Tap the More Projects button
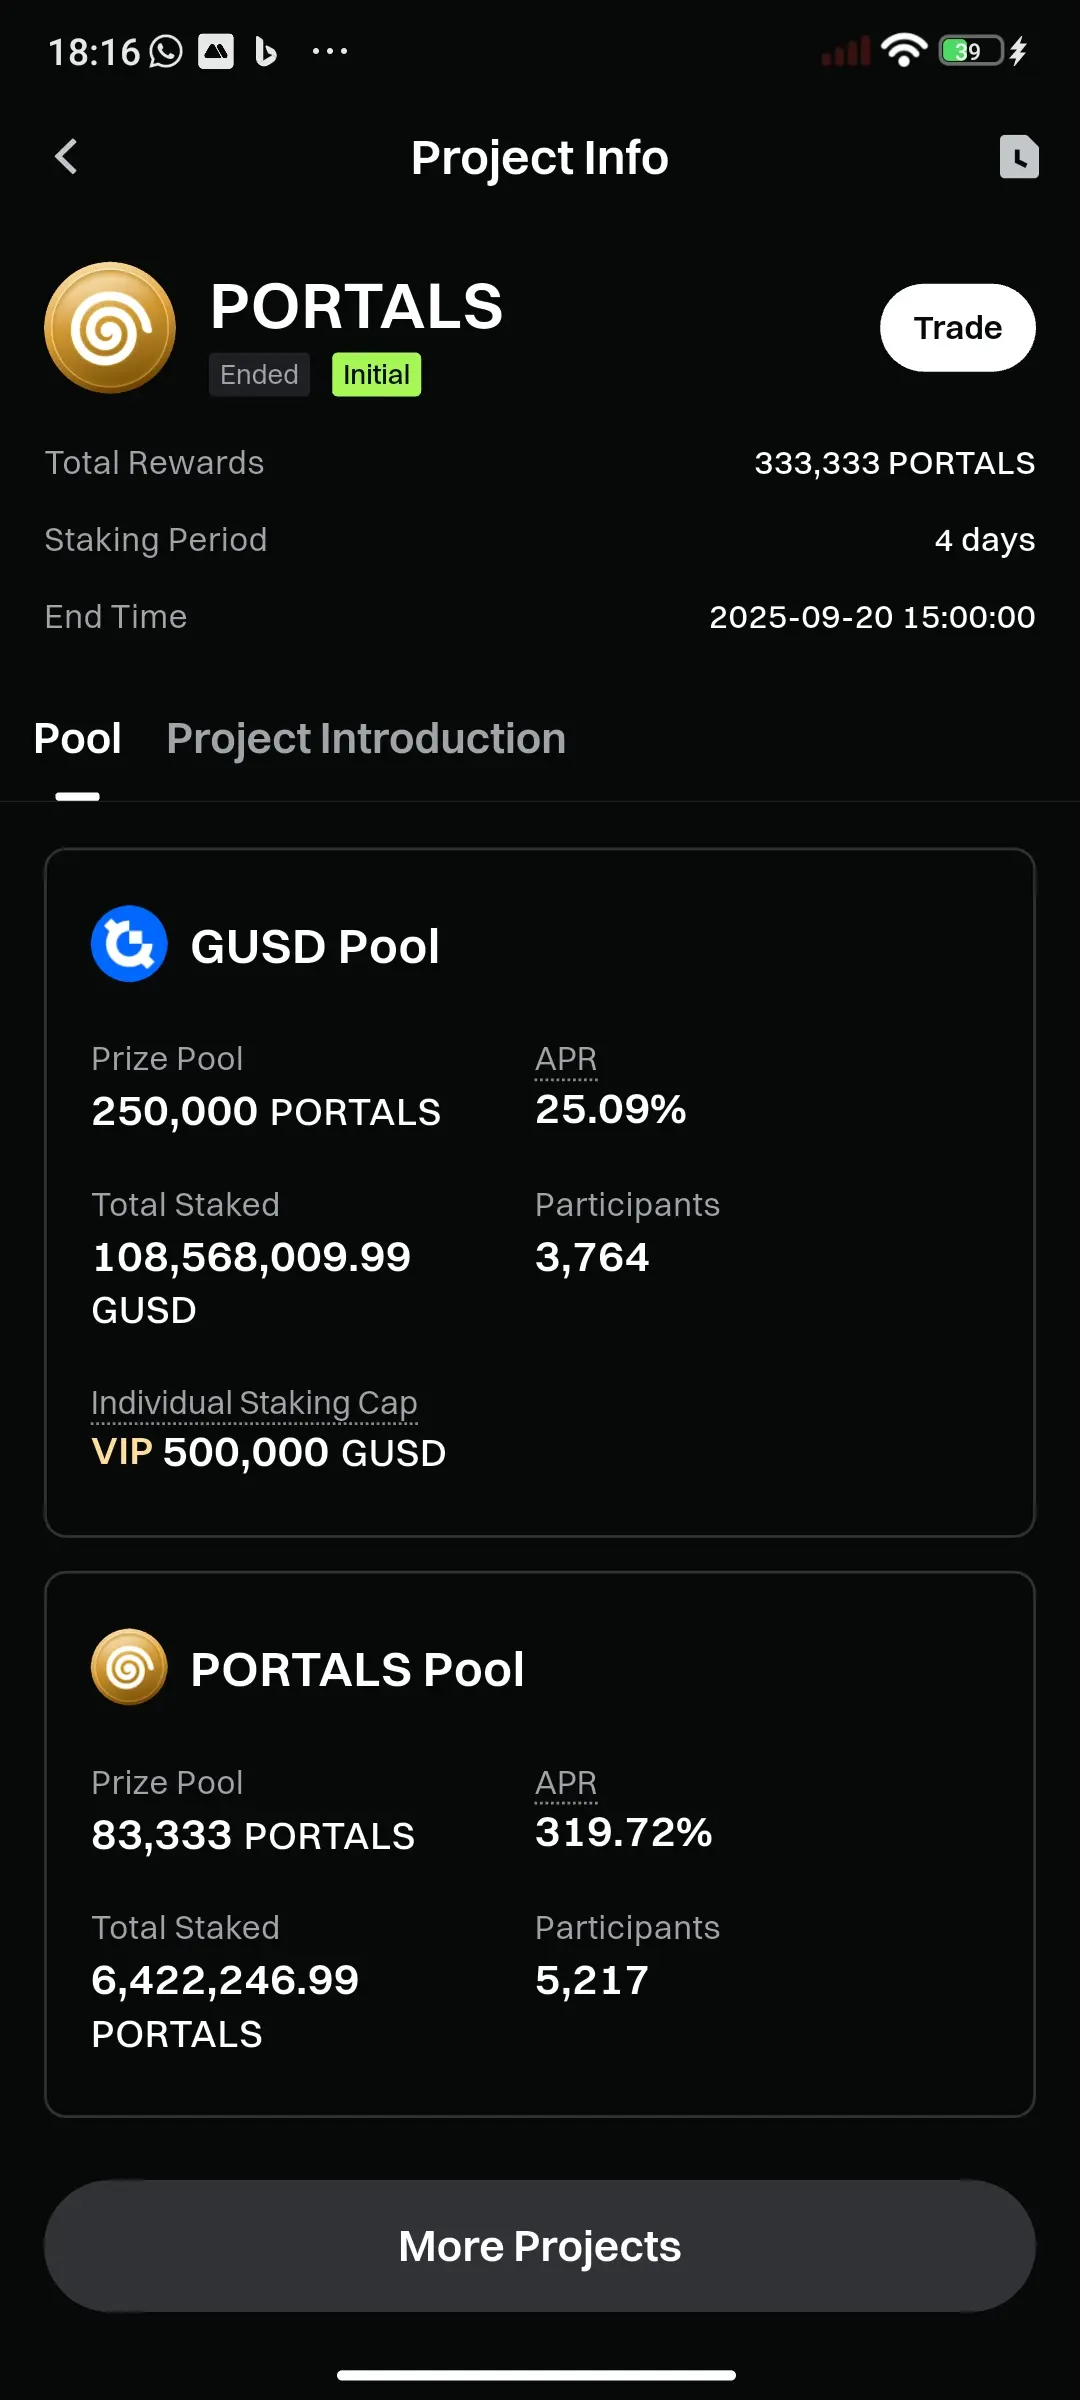The height and width of the screenshot is (2400, 1080). (540, 2246)
